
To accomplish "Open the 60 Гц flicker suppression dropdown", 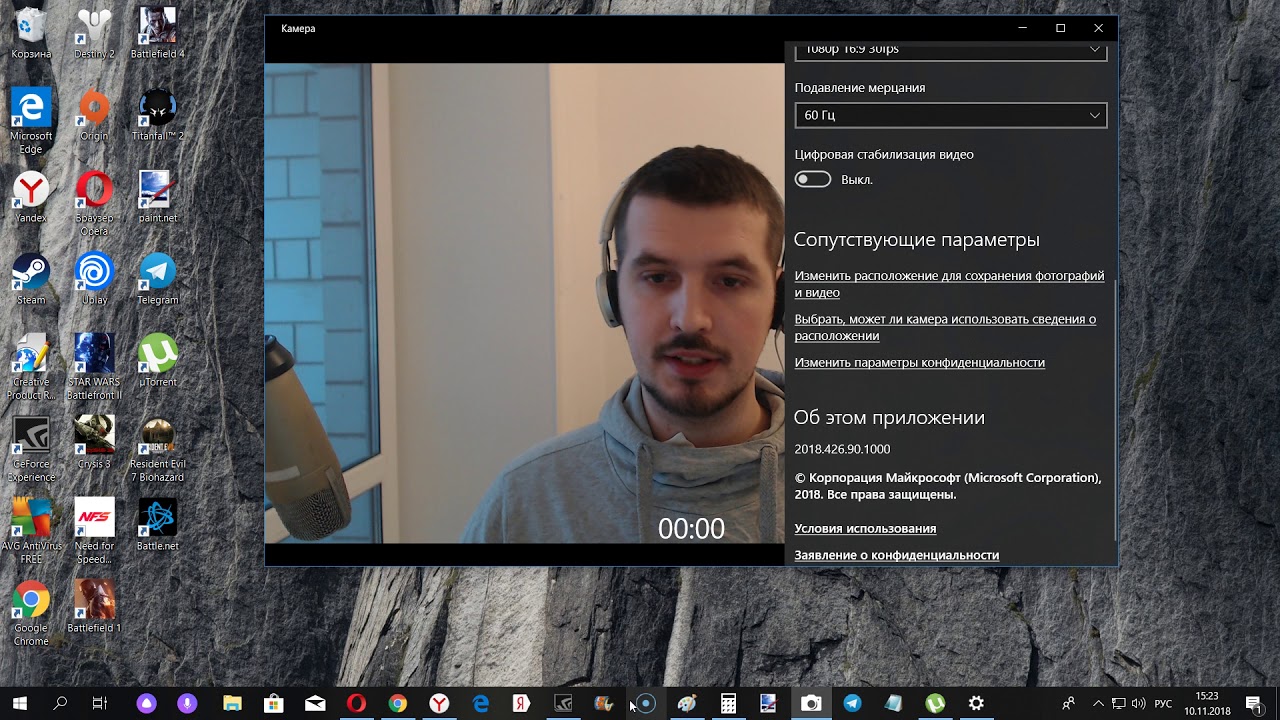I will tap(950, 115).
